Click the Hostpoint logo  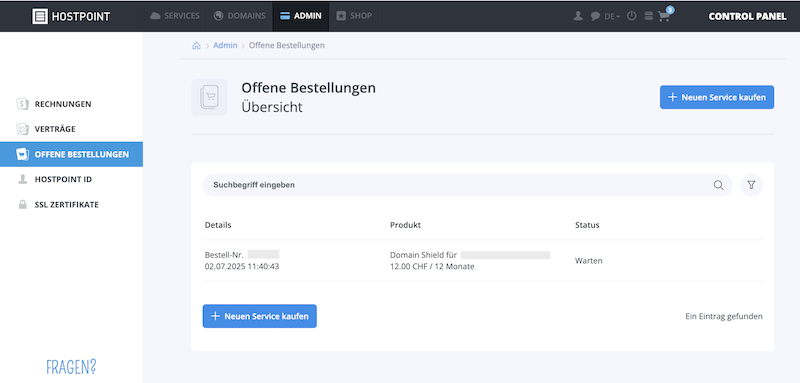pos(71,16)
